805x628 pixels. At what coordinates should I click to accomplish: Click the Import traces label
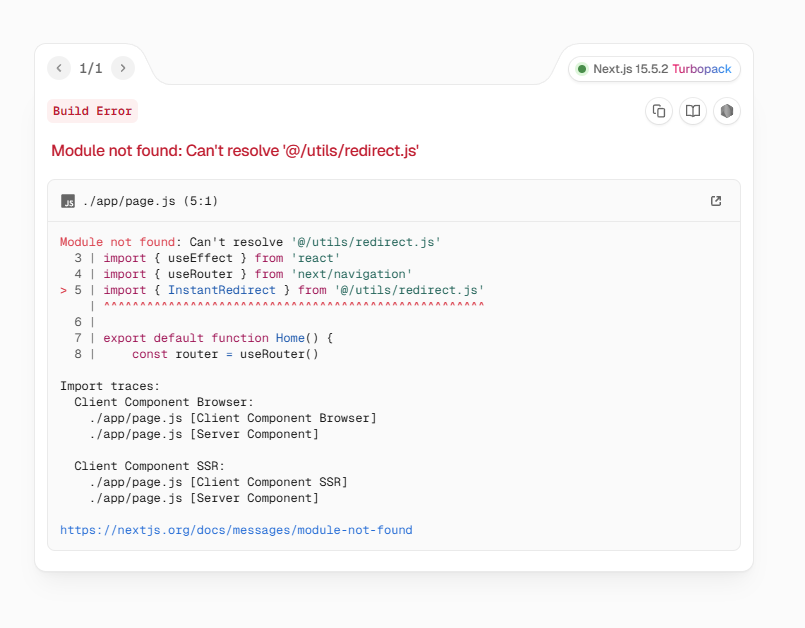click(110, 386)
